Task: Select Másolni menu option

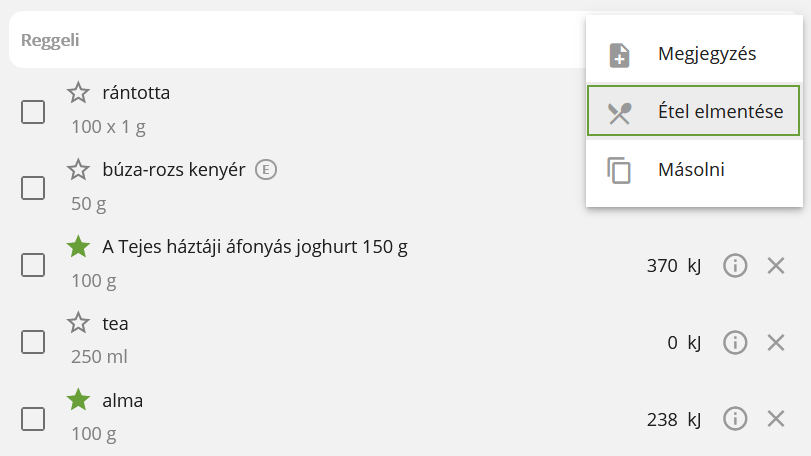Action: pyautogui.click(x=694, y=170)
